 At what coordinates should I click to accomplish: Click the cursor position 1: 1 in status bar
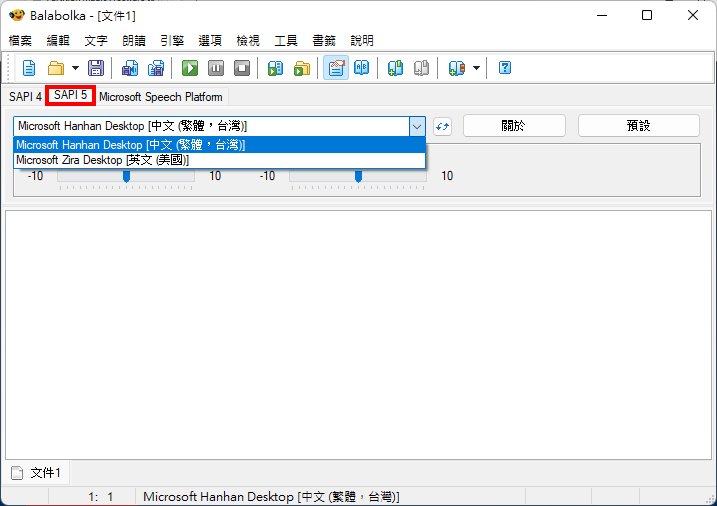click(x=101, y=497)
